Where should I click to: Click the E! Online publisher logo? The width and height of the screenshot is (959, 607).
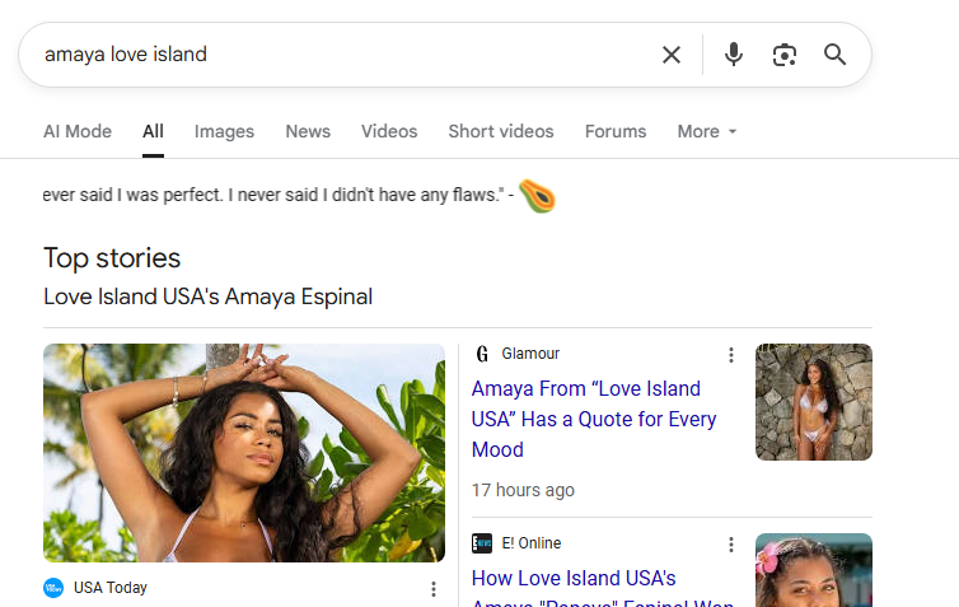pyautogui.click(x=480, y=543)
